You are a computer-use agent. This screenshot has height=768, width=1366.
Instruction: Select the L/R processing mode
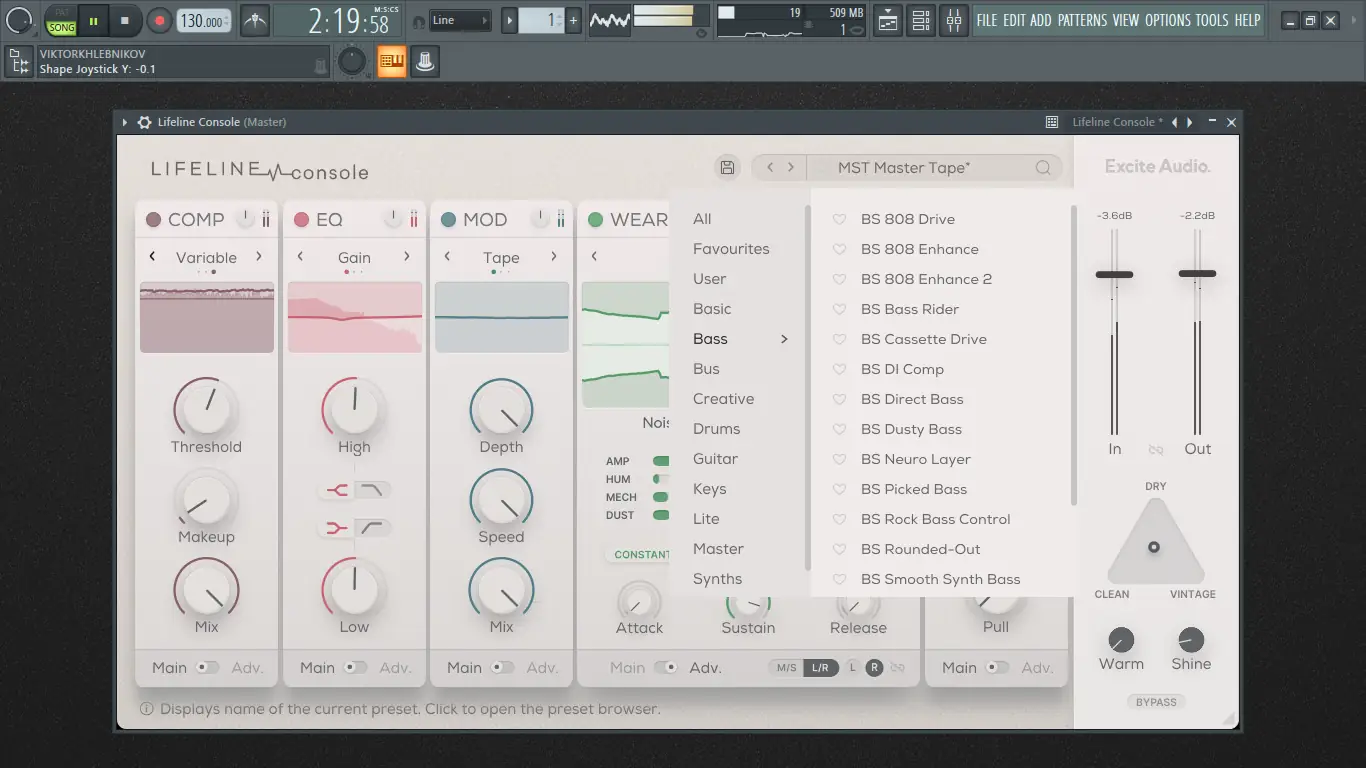coord(820,668)
